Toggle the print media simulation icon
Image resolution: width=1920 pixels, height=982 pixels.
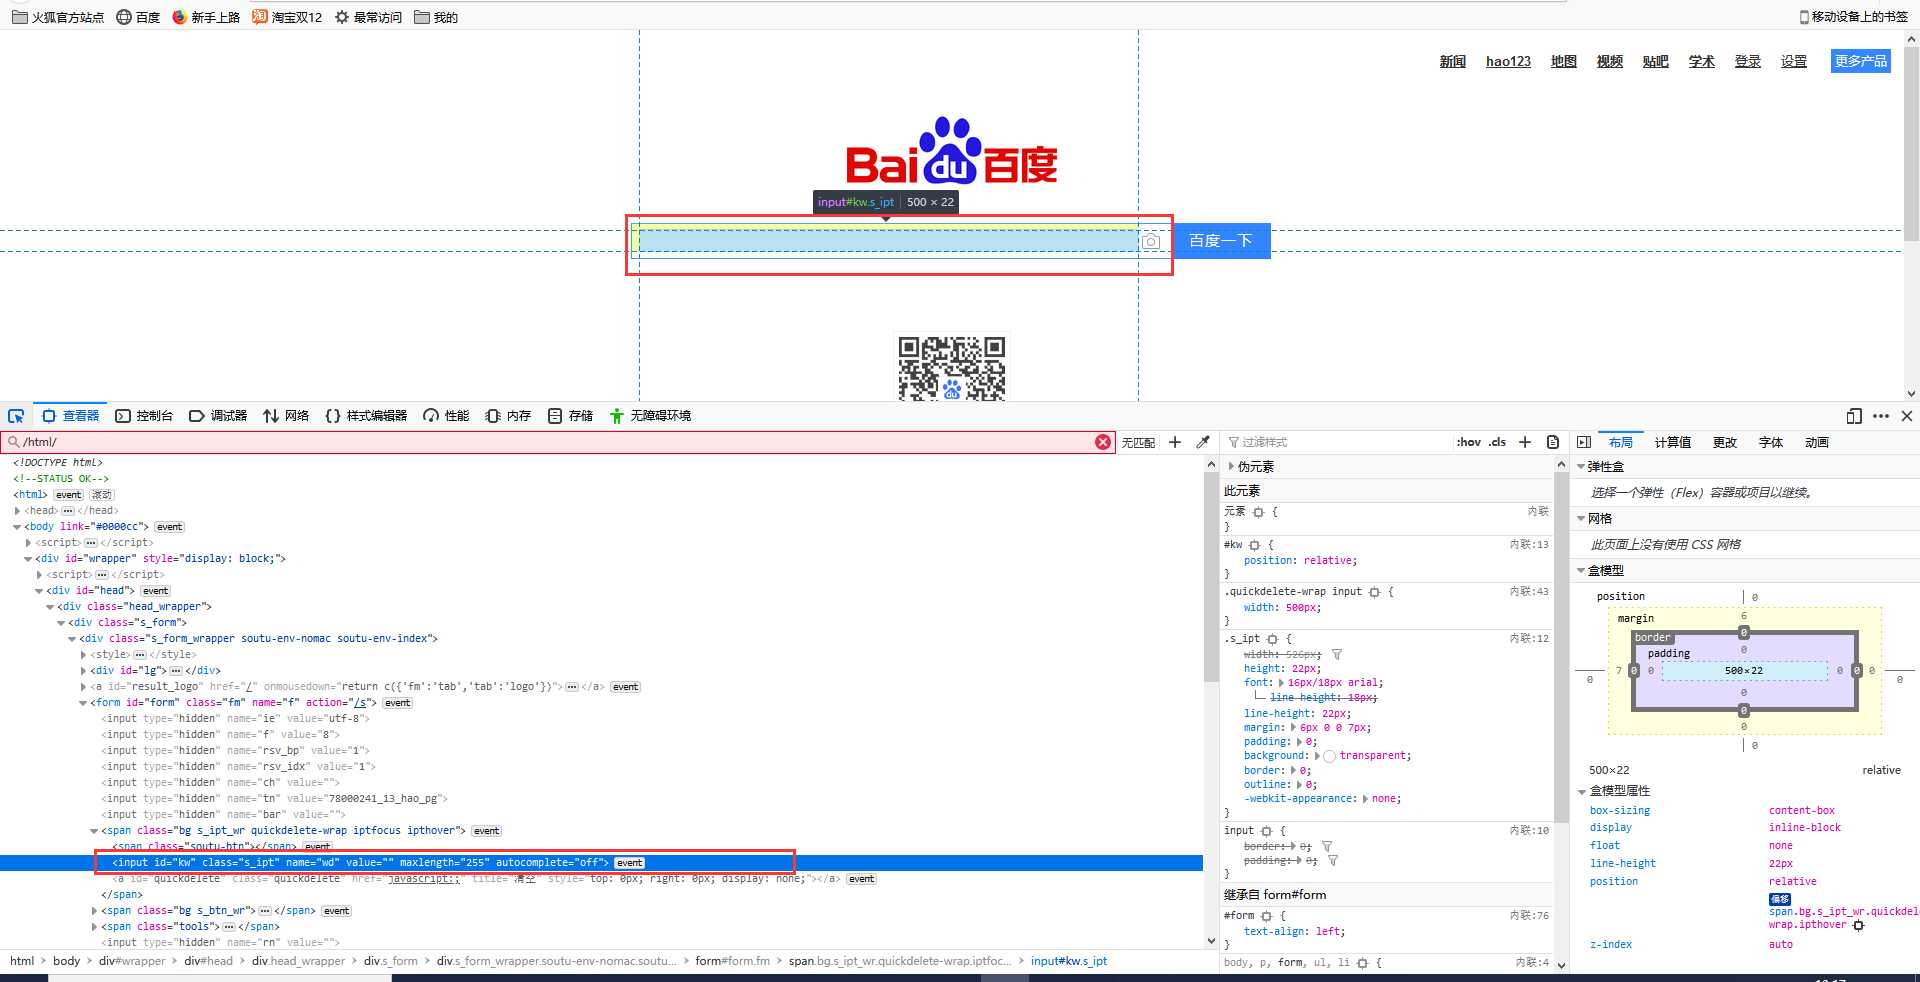point(1553,442)
